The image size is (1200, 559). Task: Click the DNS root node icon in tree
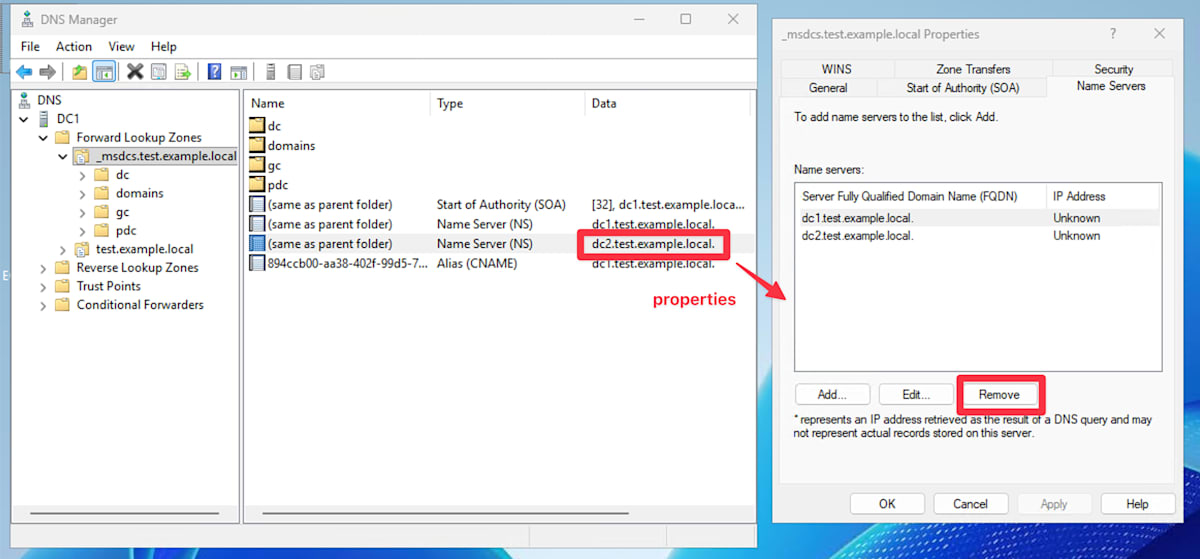click(25, 100)
